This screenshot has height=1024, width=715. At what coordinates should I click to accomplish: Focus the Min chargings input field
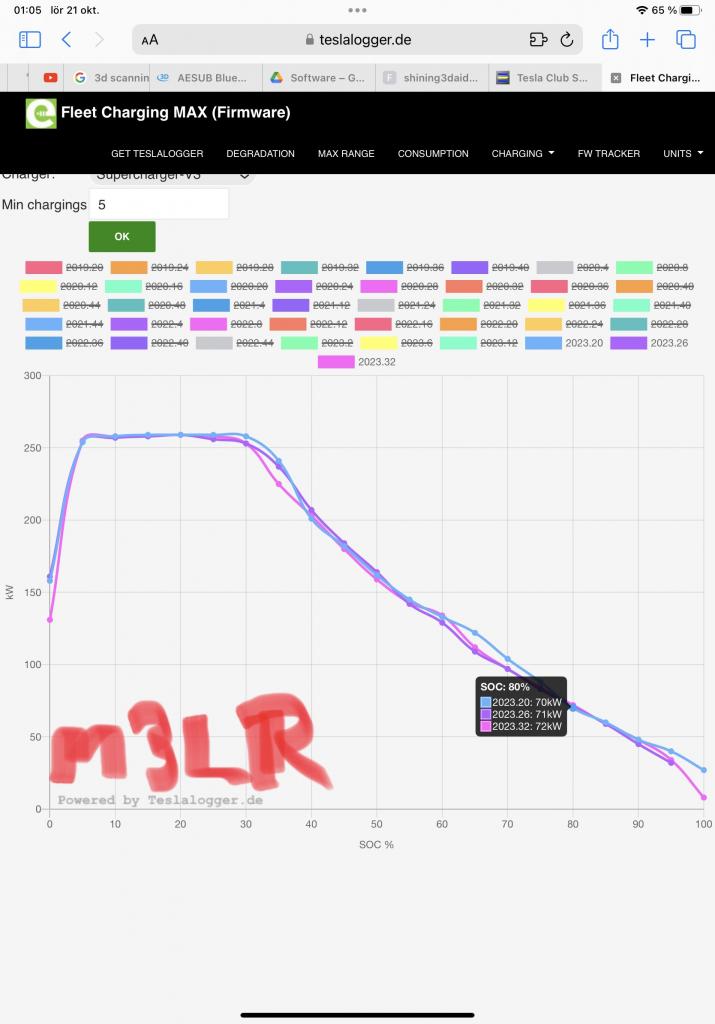coord(159,204)
